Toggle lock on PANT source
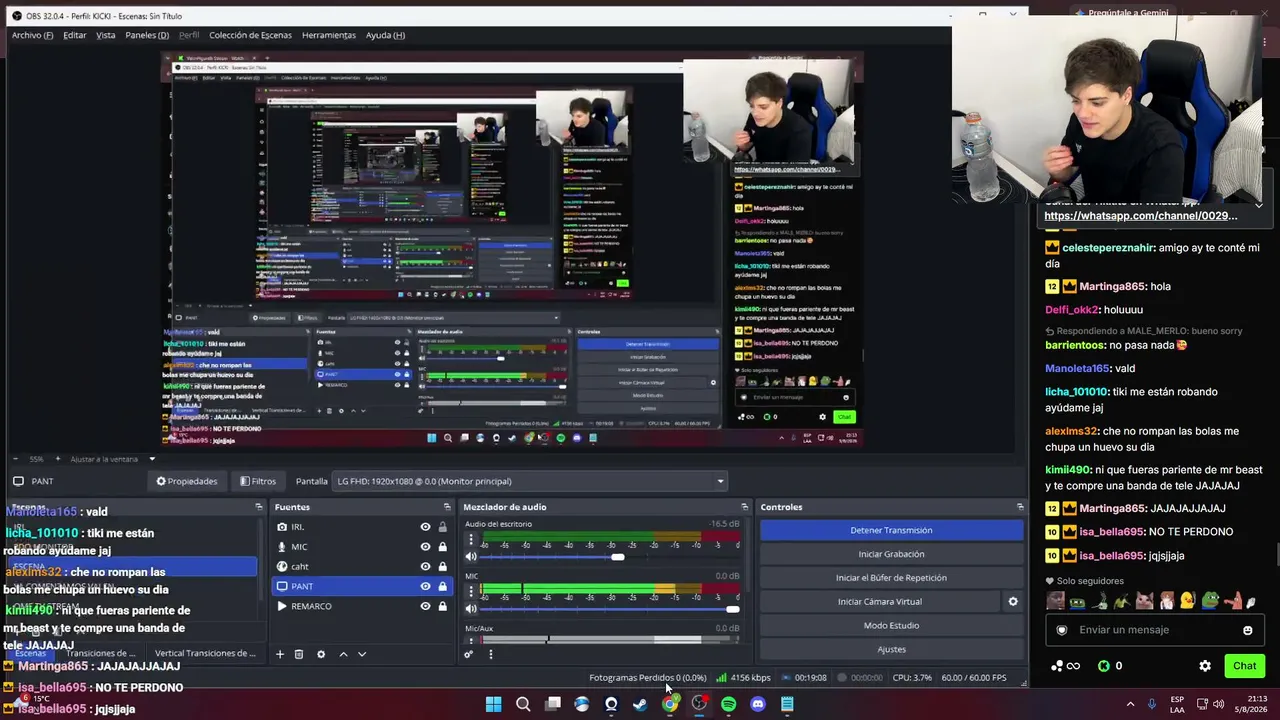1280x720 pixels. point(442,586)
